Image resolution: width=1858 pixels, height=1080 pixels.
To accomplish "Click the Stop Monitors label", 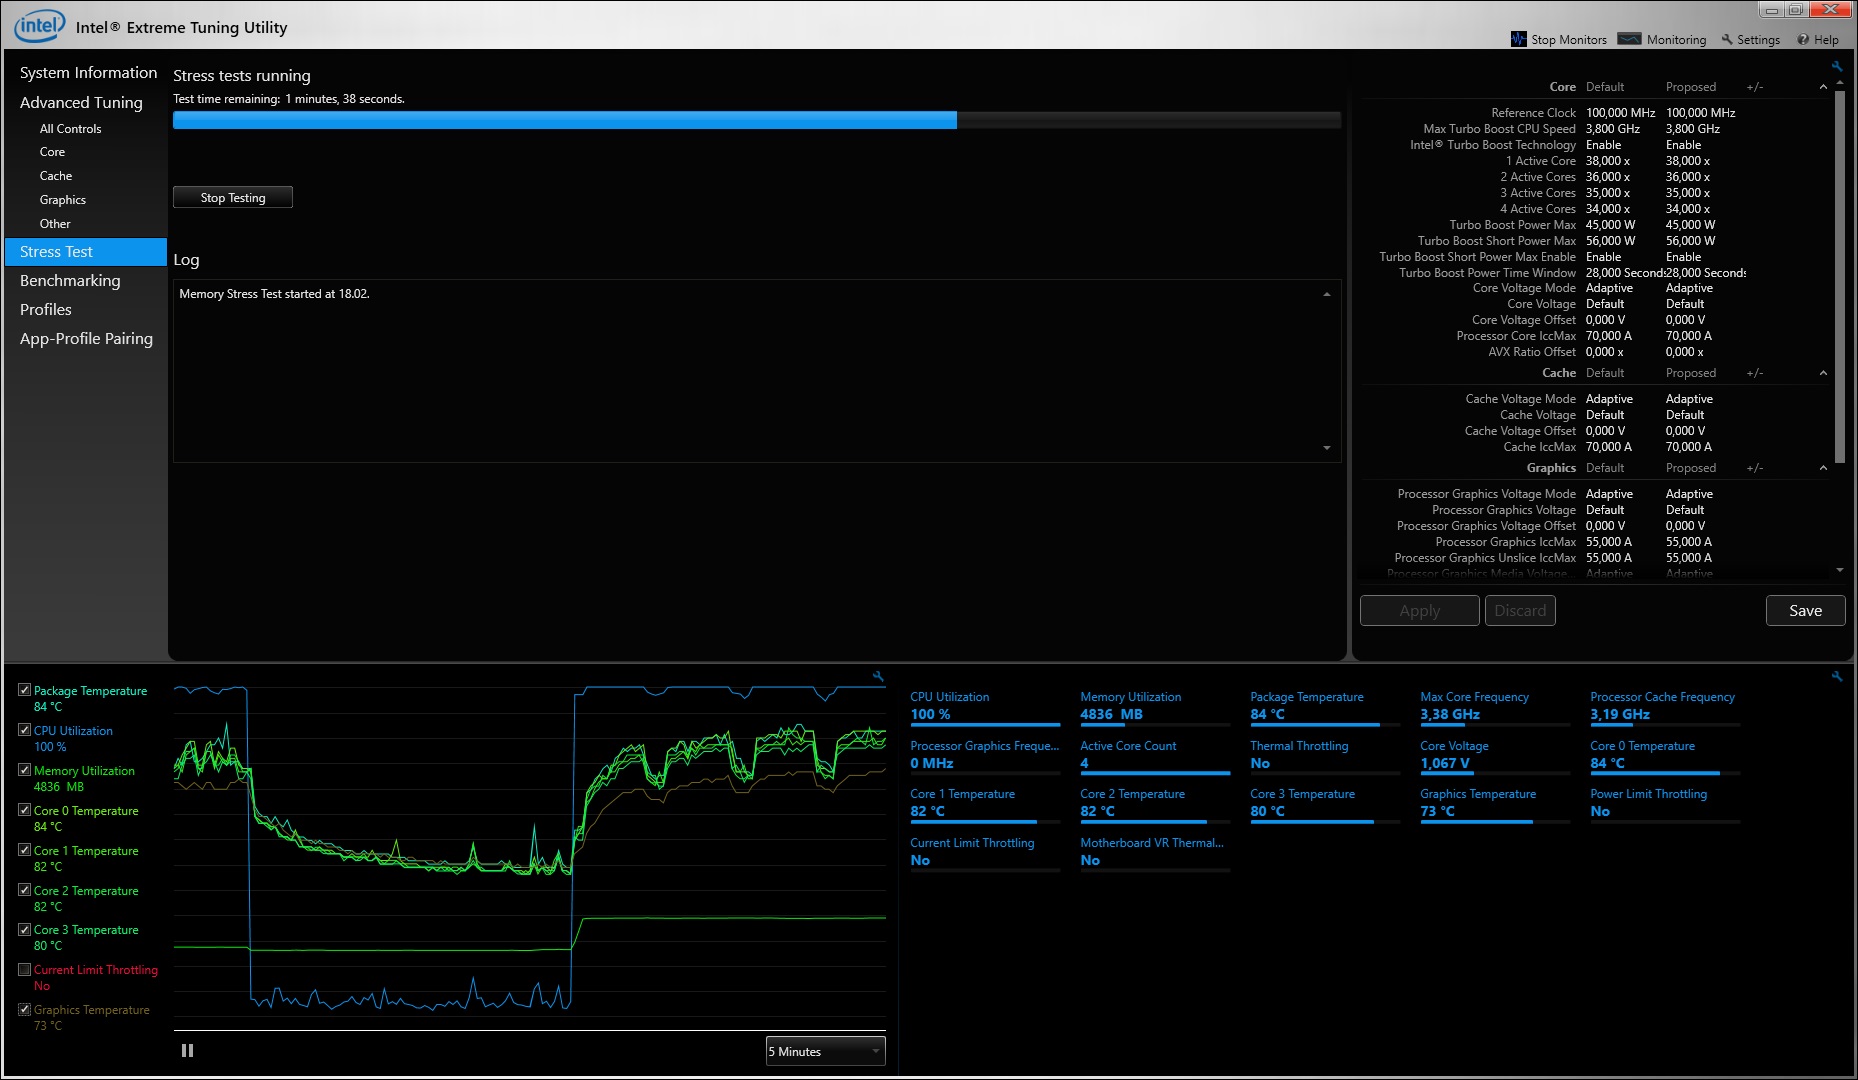I will (1569, 40).
